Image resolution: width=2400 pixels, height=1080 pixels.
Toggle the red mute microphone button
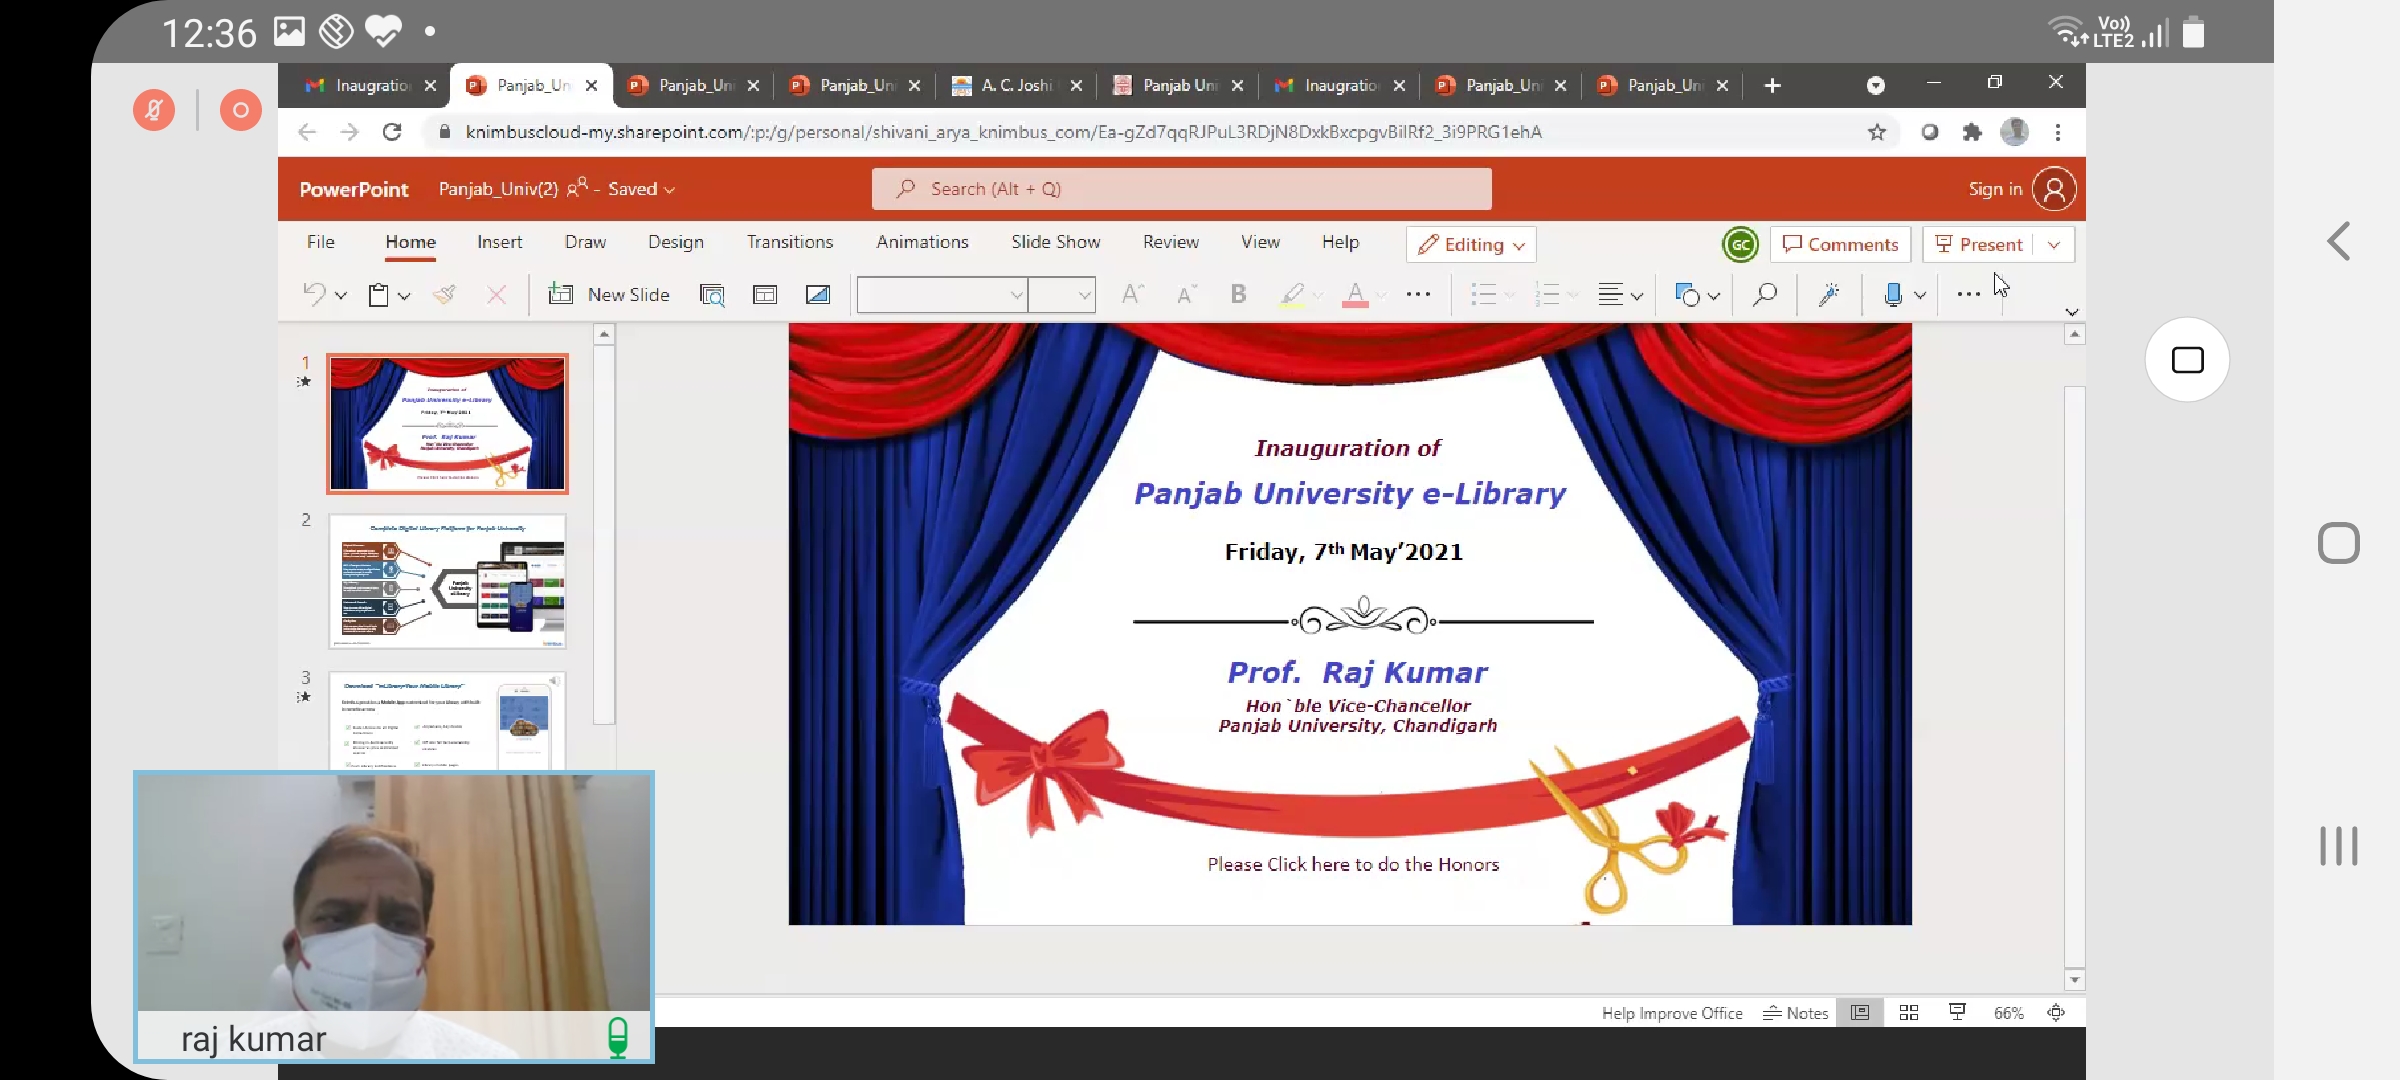pos(154,110)
